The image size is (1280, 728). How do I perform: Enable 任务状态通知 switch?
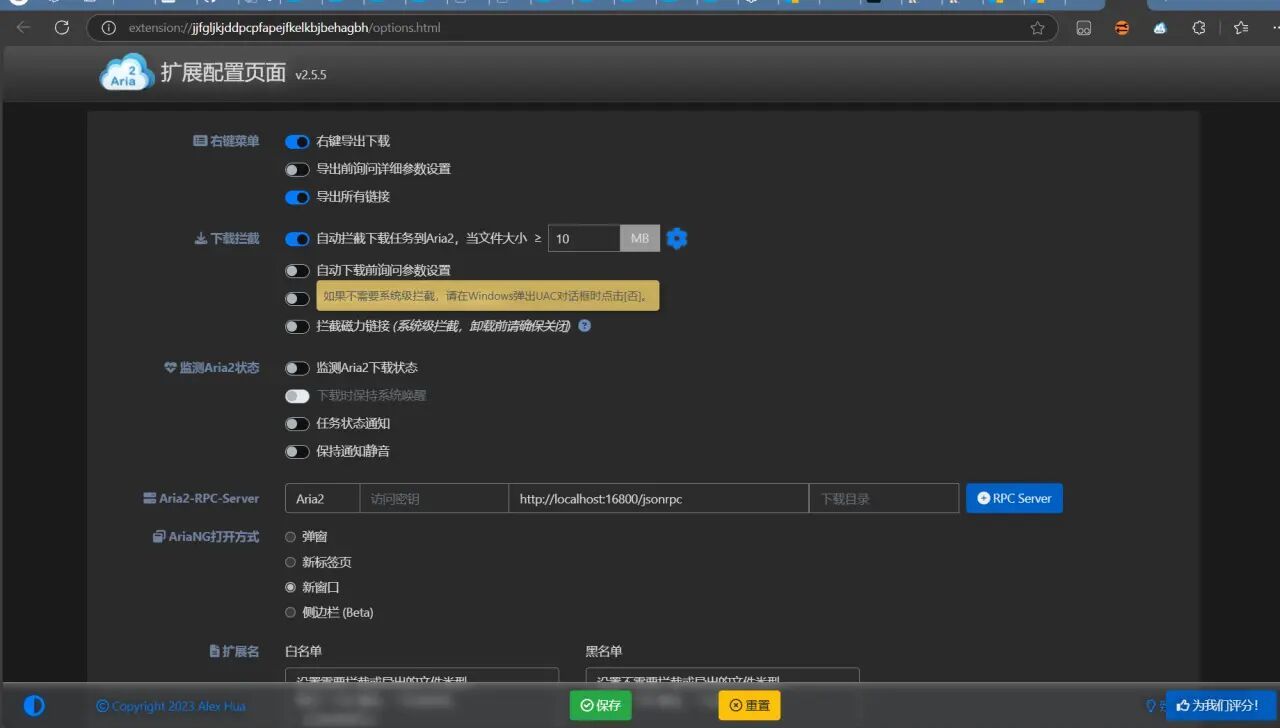click(297, 424)
